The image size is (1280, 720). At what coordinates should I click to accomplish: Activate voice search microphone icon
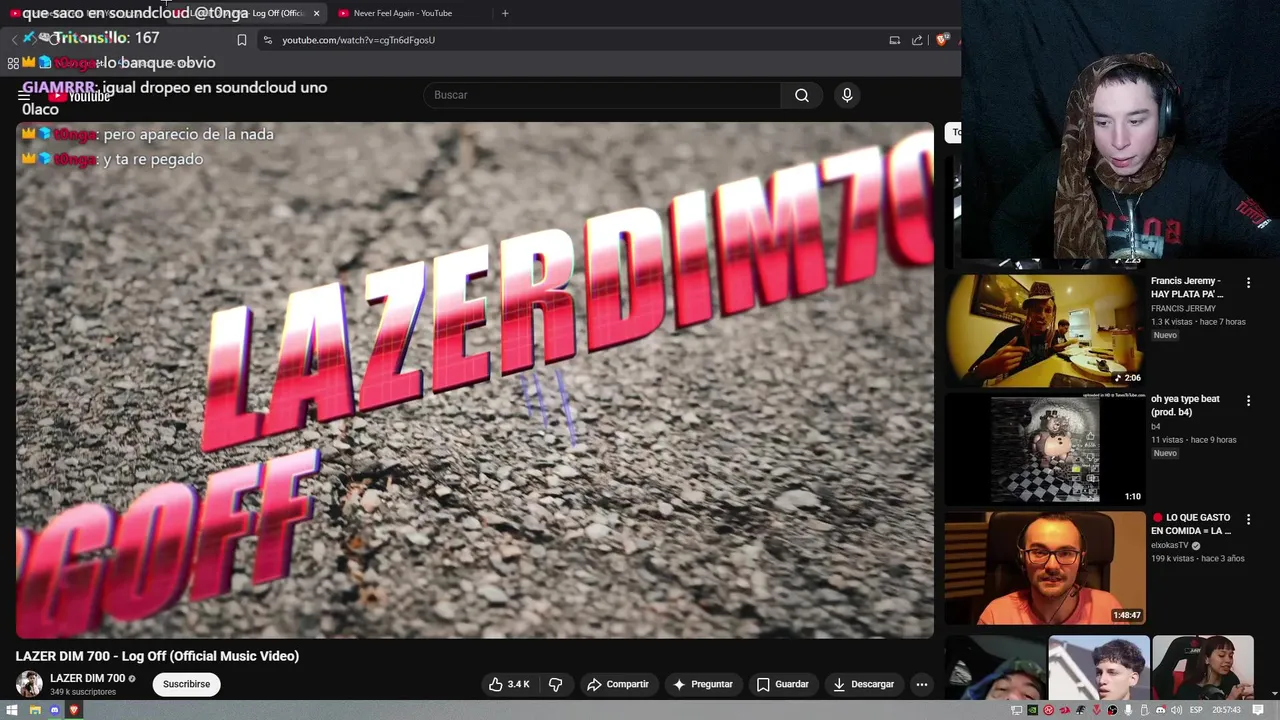847,95
